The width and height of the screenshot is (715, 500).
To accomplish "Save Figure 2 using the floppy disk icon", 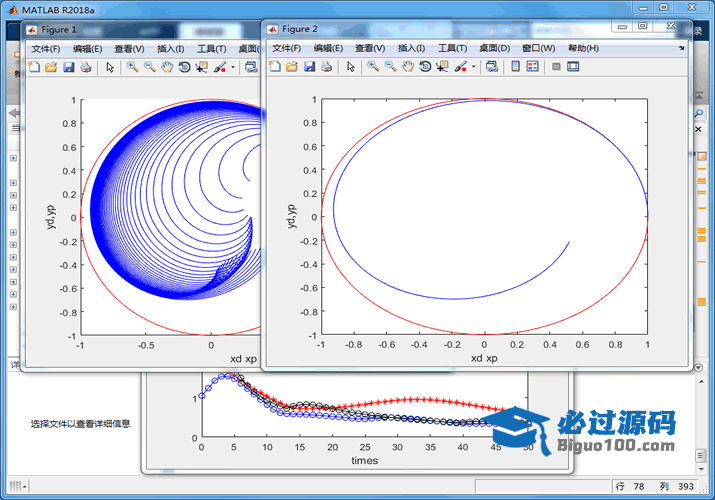I will coord(309,67).
